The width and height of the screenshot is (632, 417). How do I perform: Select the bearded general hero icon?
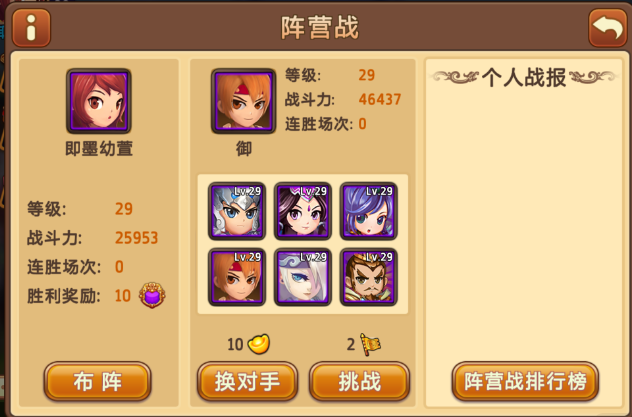tap(368, 277)
